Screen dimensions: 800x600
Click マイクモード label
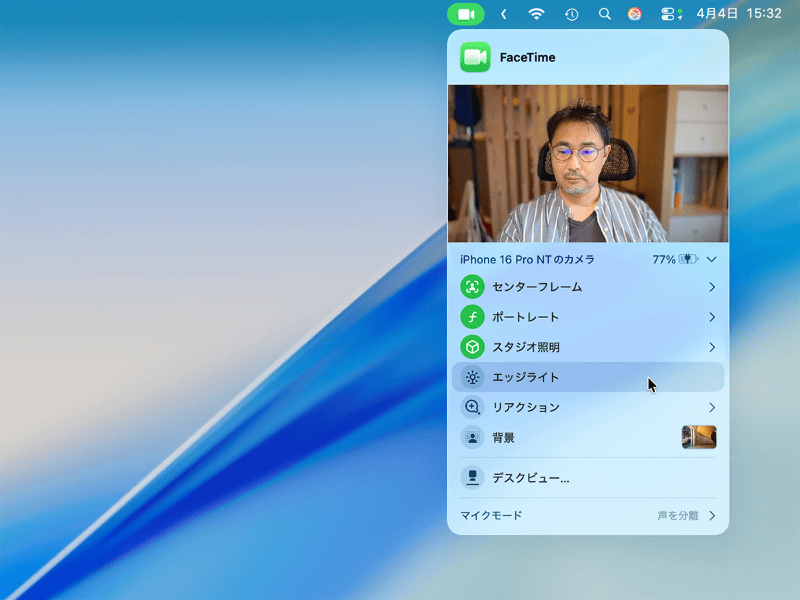click(491, 515)
